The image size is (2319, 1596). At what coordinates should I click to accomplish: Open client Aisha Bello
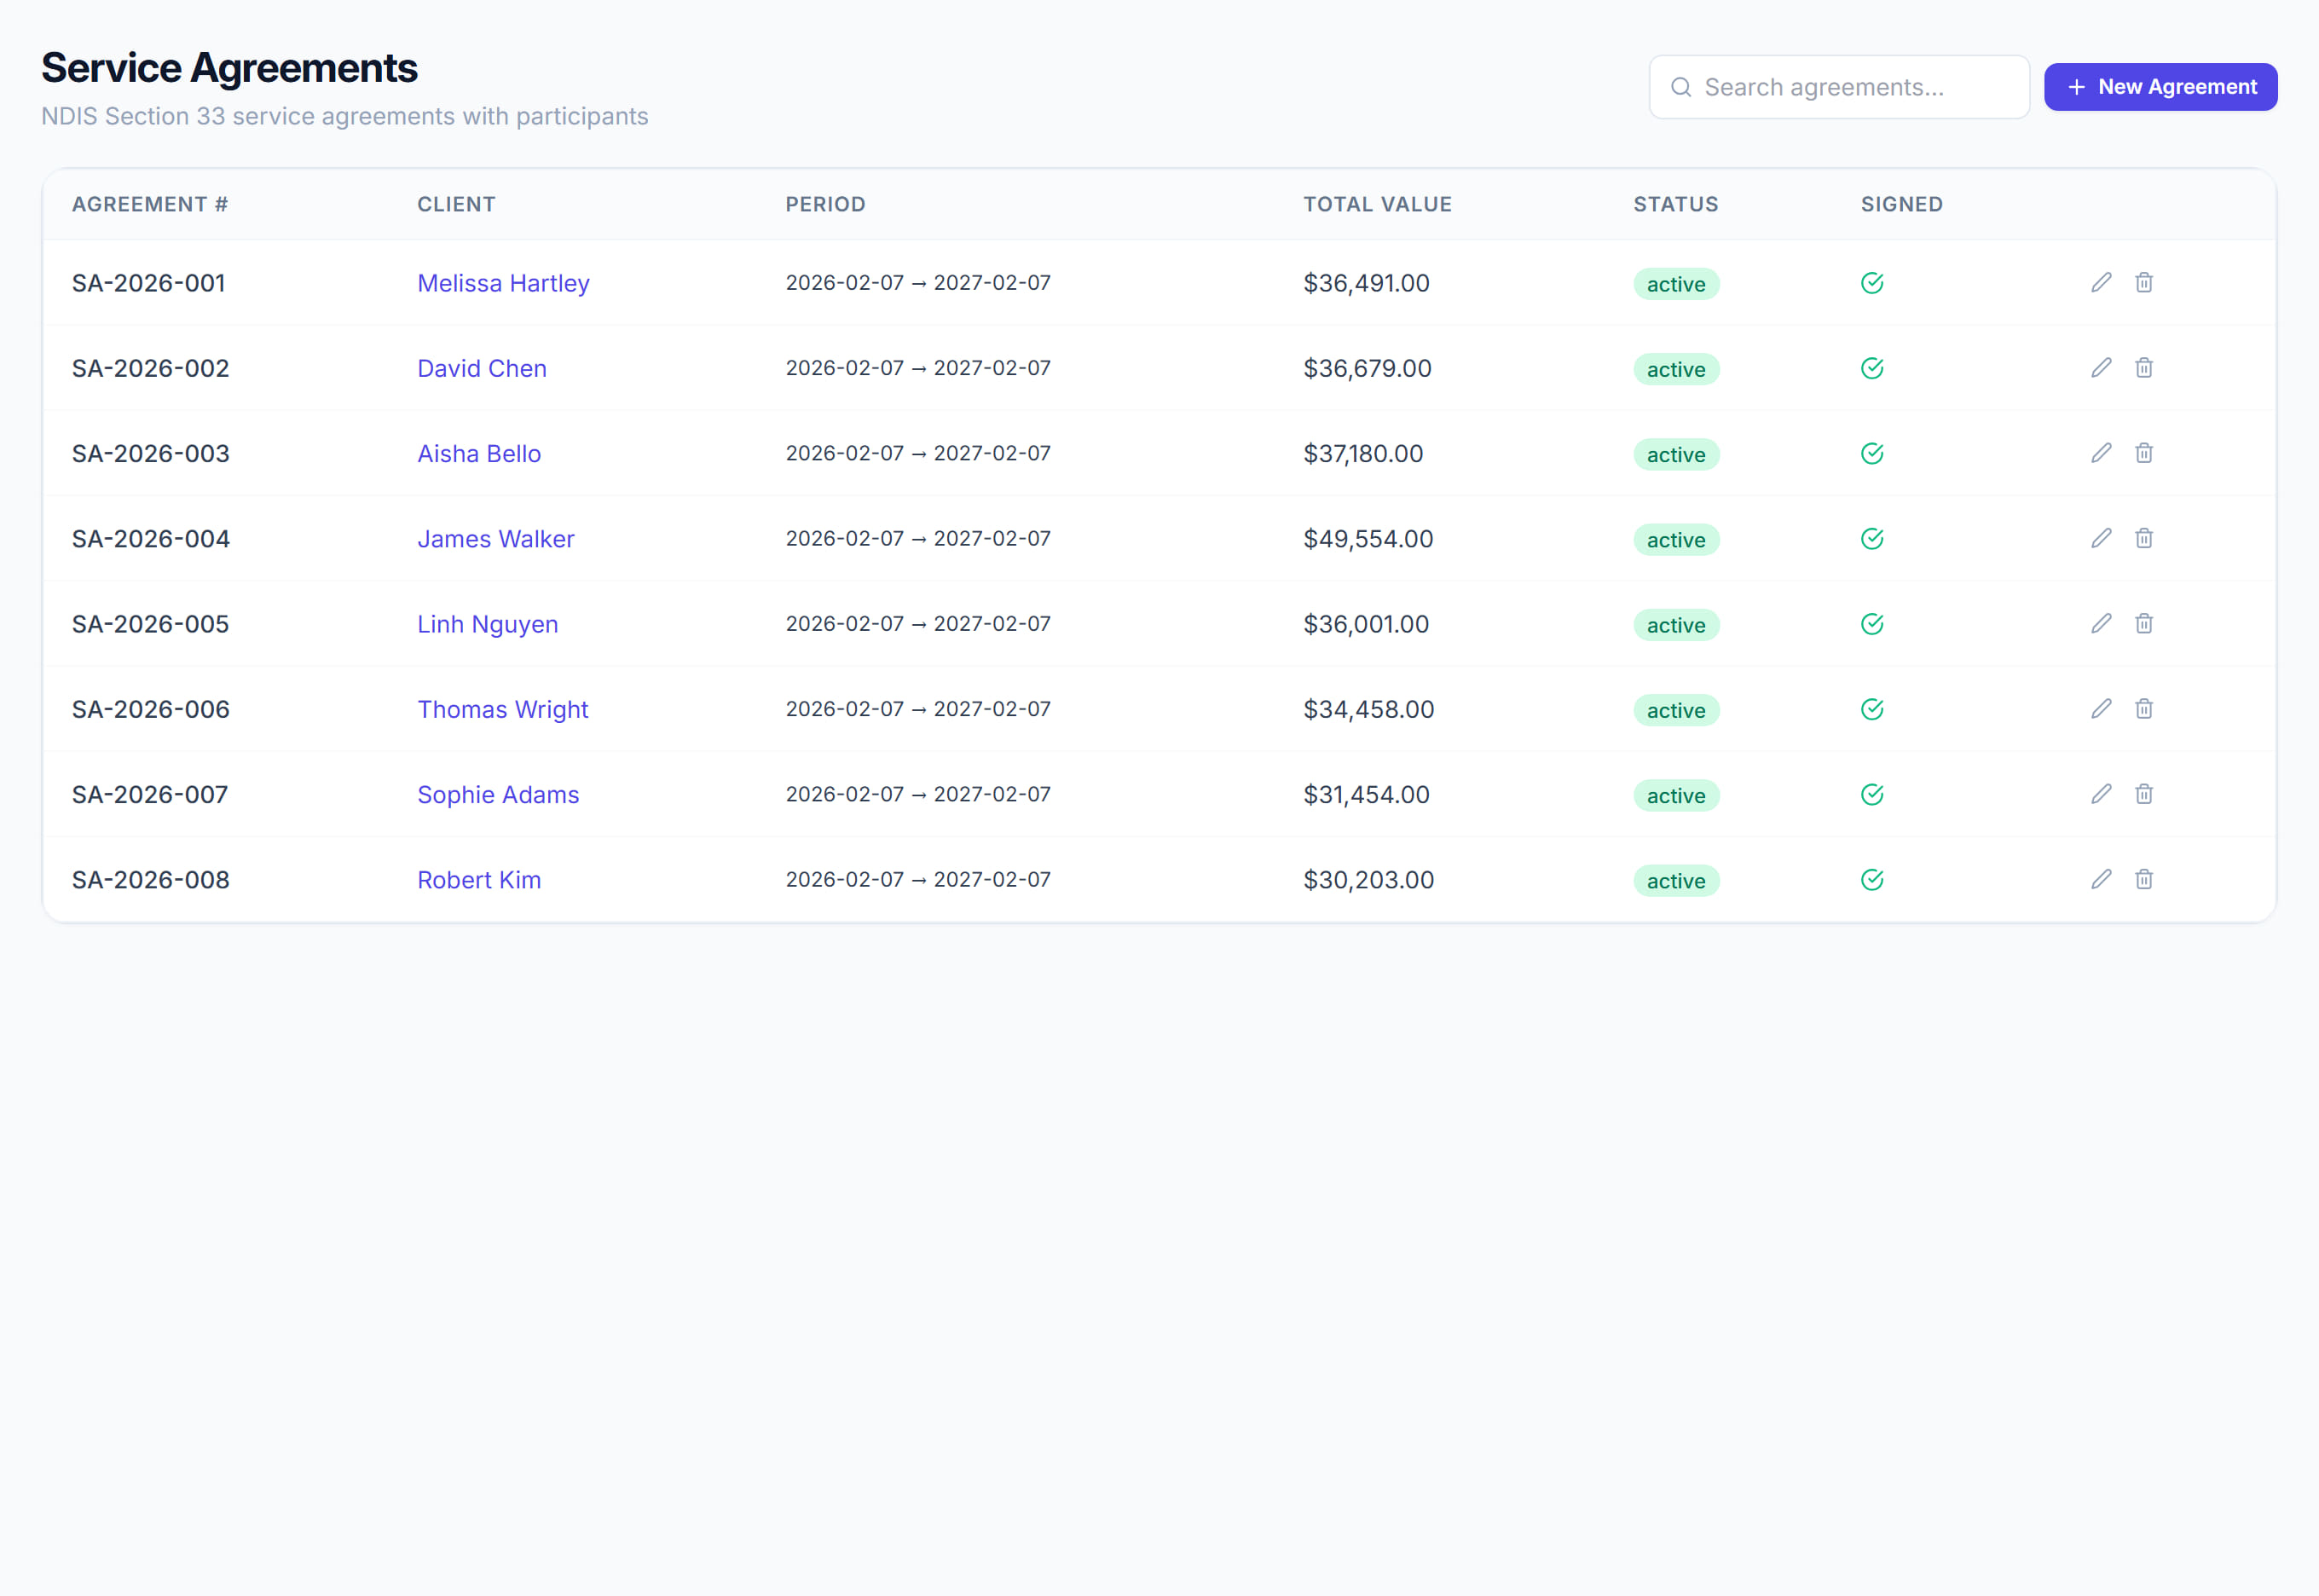479,453
